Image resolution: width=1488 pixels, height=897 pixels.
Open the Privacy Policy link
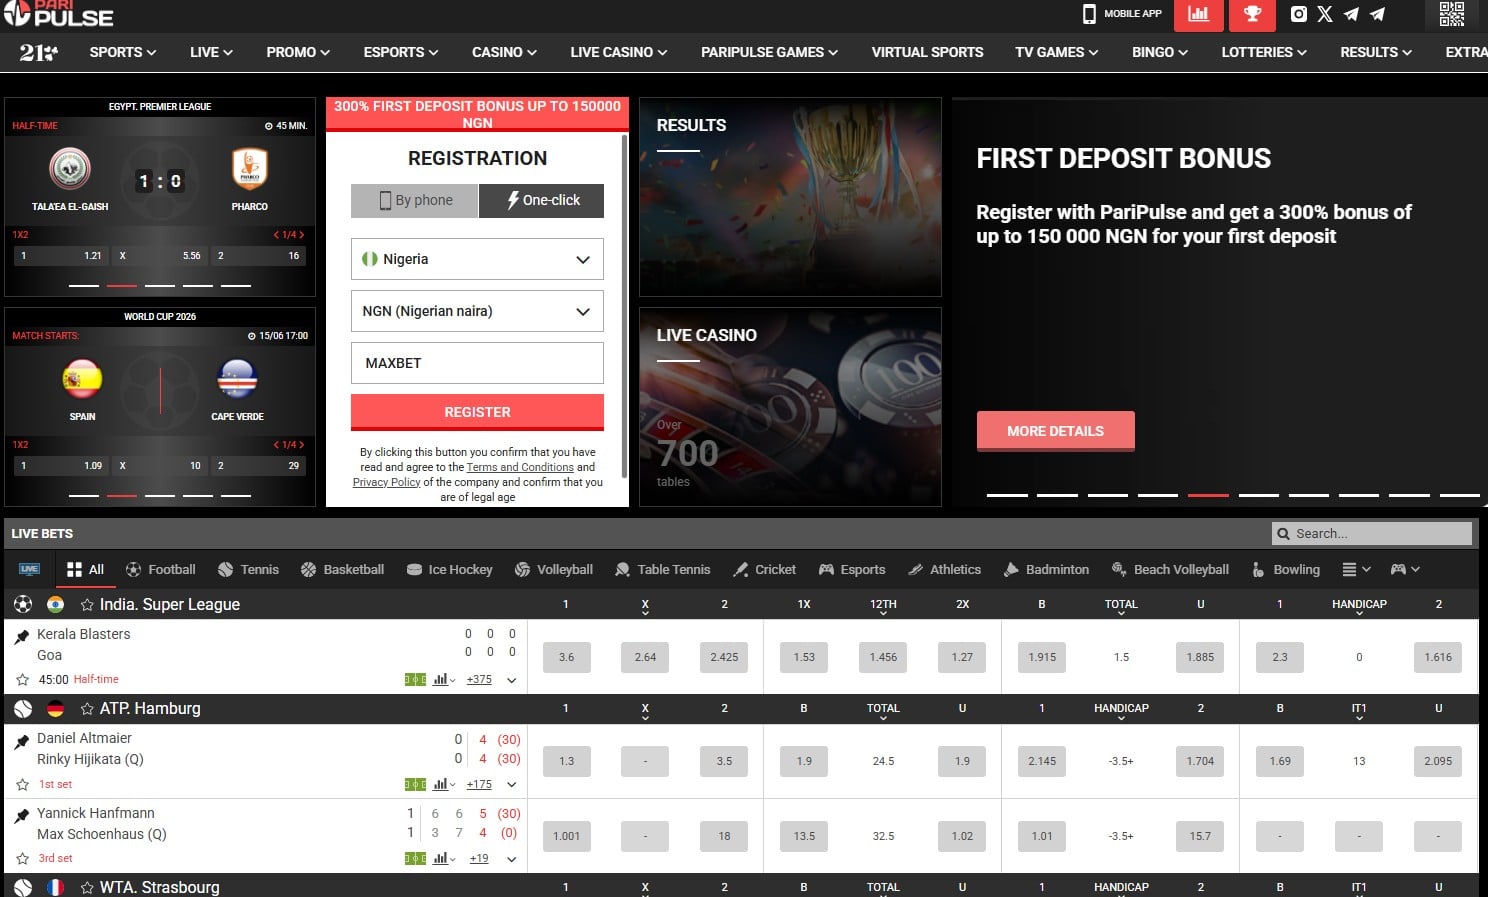point(386,482)
